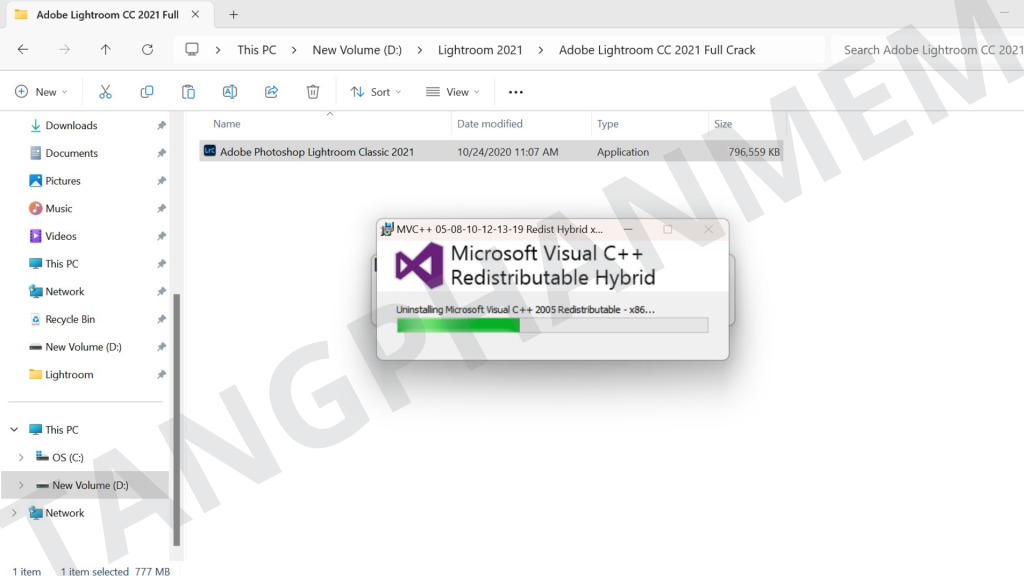Click the Delete trash icon

313,92
